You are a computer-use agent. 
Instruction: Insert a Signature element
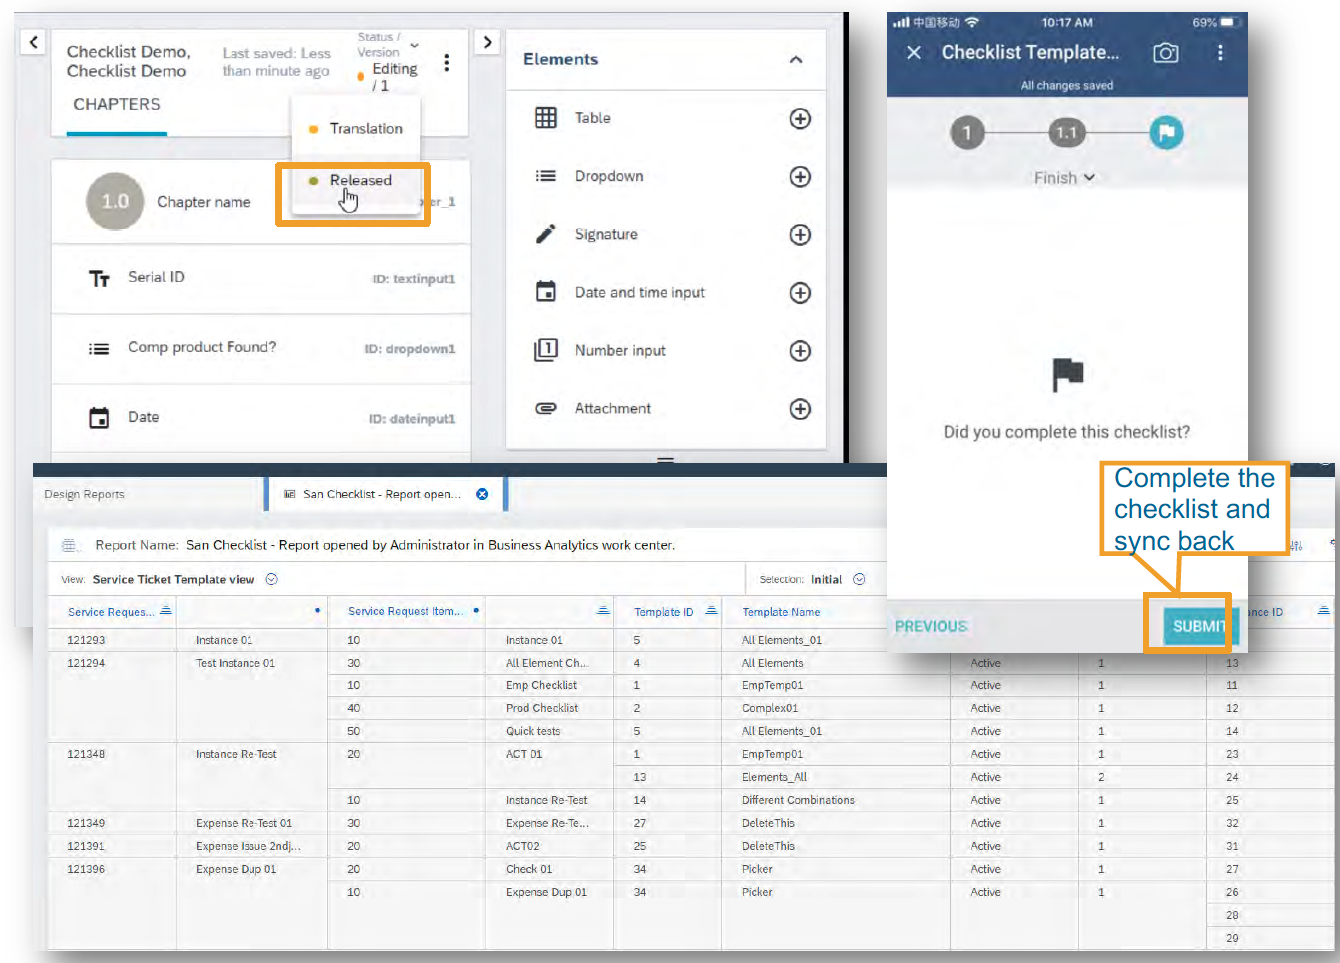pos(799,235)
